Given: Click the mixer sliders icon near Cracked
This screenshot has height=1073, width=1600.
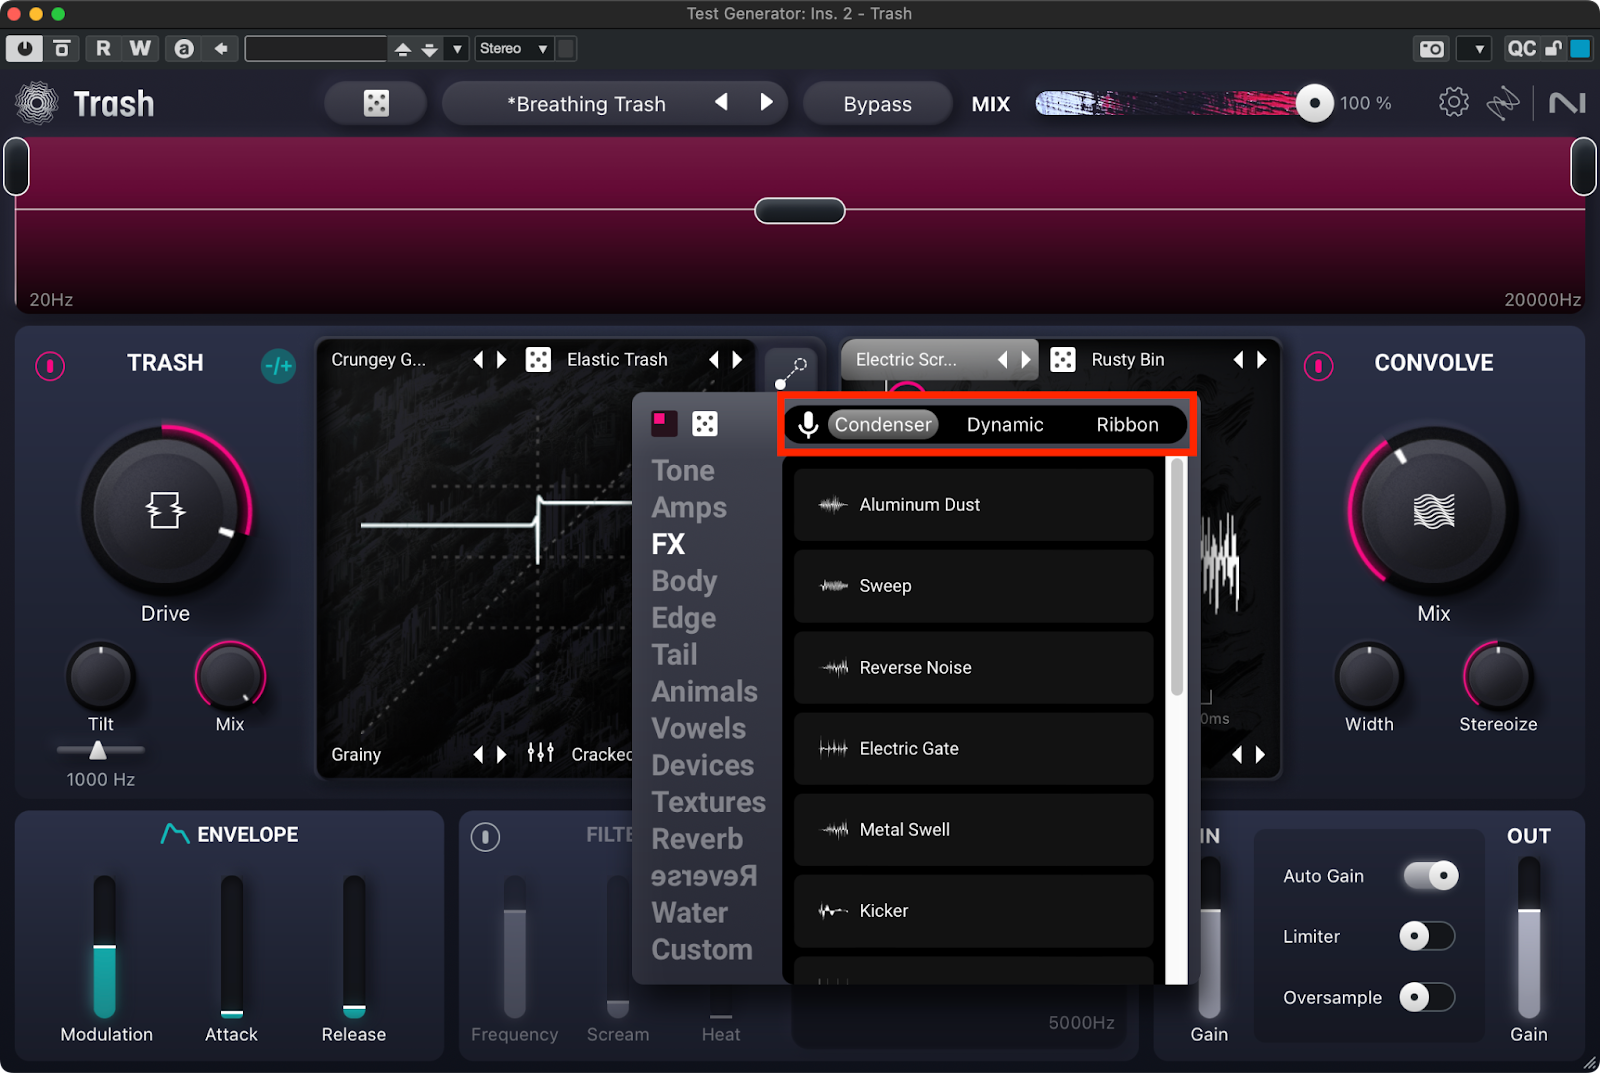Looking at the screenshot, I should coord(540,753).
